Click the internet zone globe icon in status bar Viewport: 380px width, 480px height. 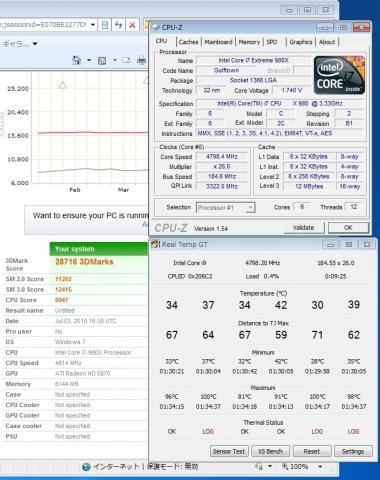tap(86, 467)
